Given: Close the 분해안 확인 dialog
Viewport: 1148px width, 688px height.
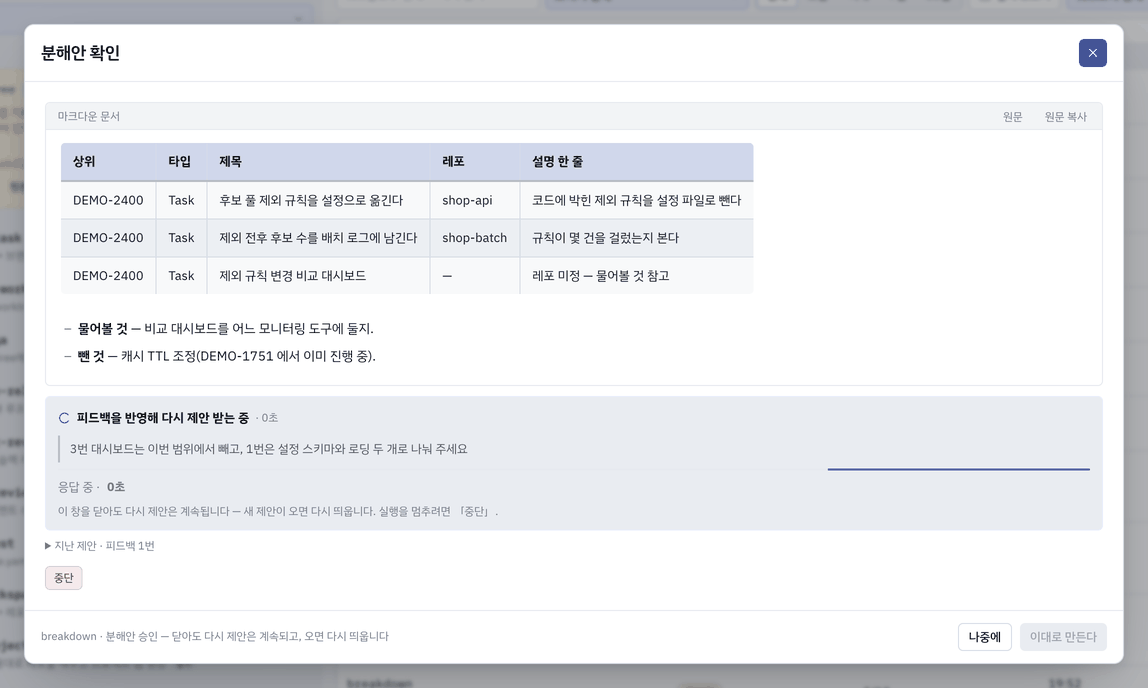Looking at the screenshot, I should (x=1092, y=53).
